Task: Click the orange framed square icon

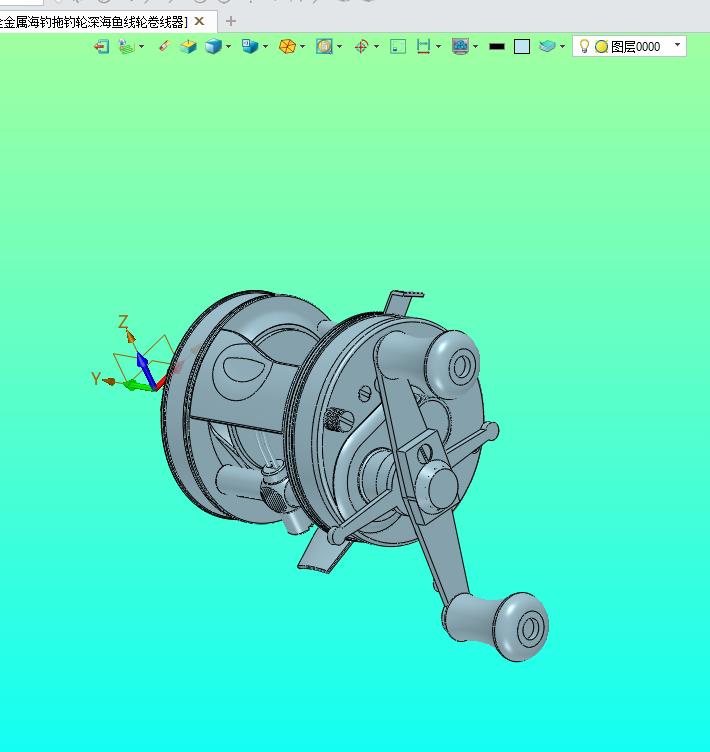Action: point(324,46)
